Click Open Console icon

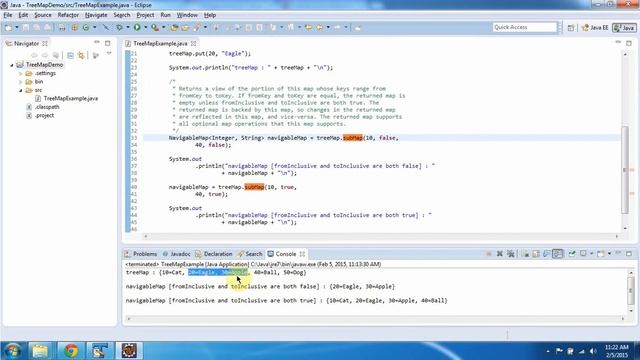coord(600,254)
